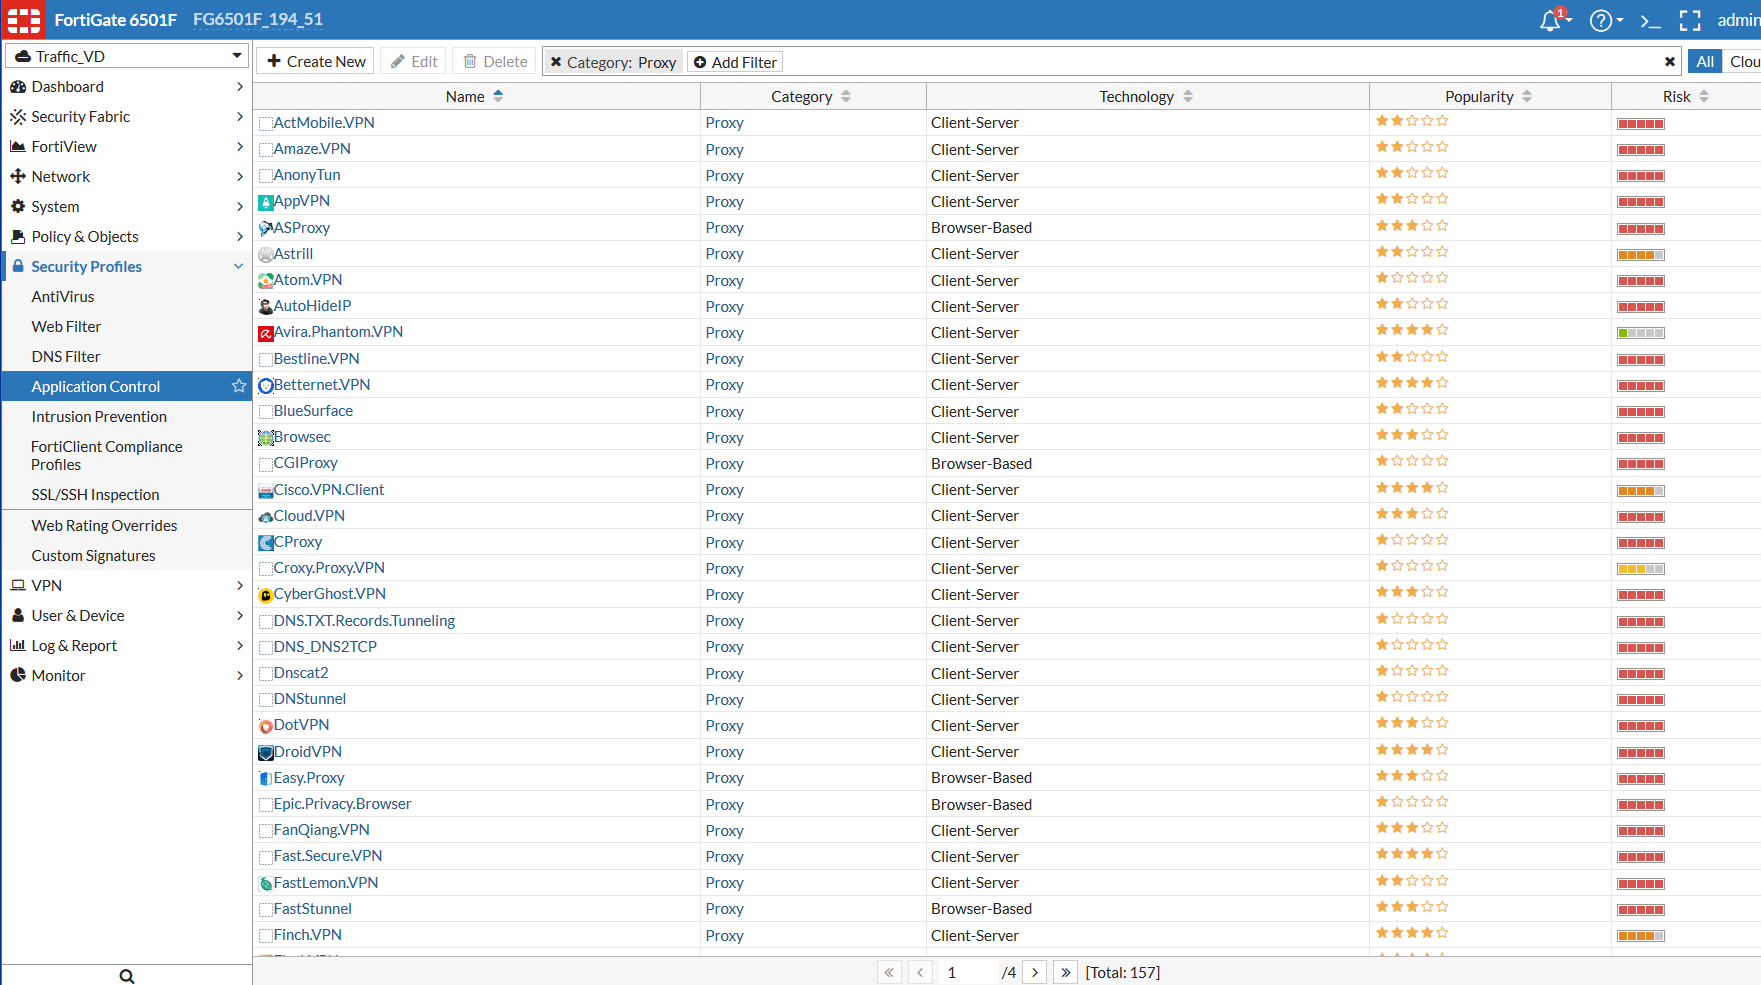
Task: Click the Create New button
Action: 315,62
